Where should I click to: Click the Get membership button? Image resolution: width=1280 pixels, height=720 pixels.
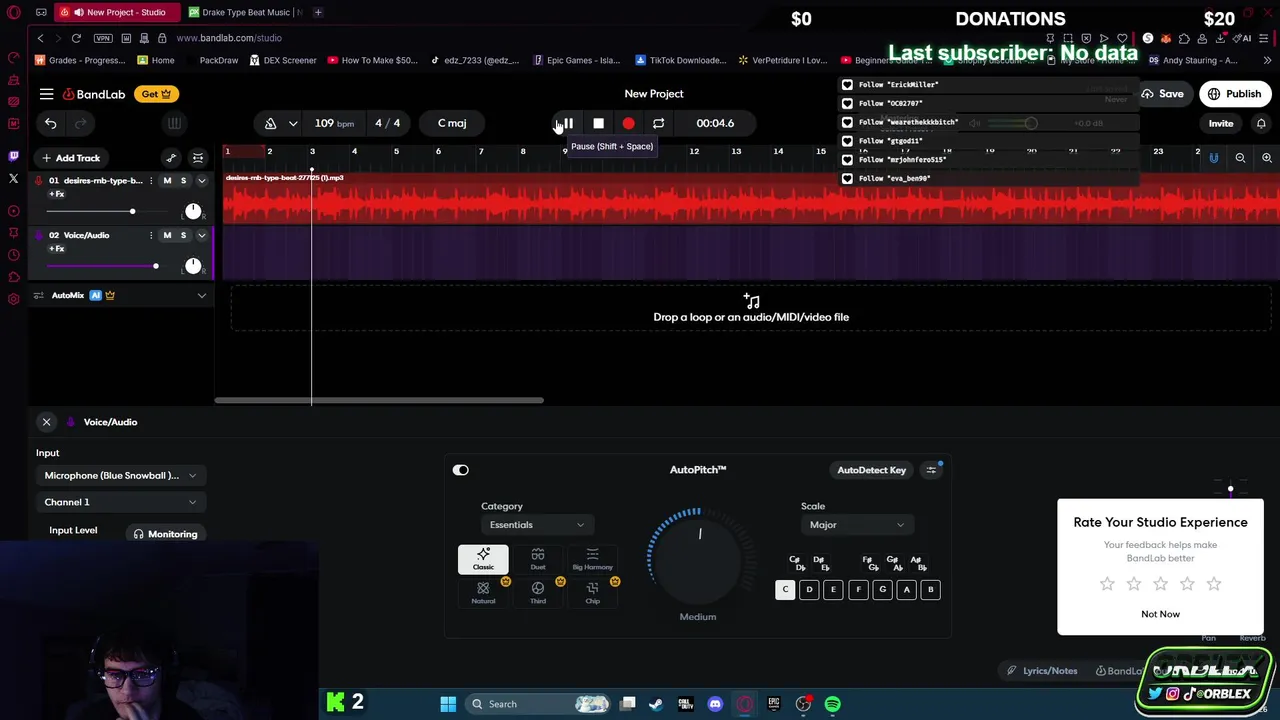coord(156,94)
